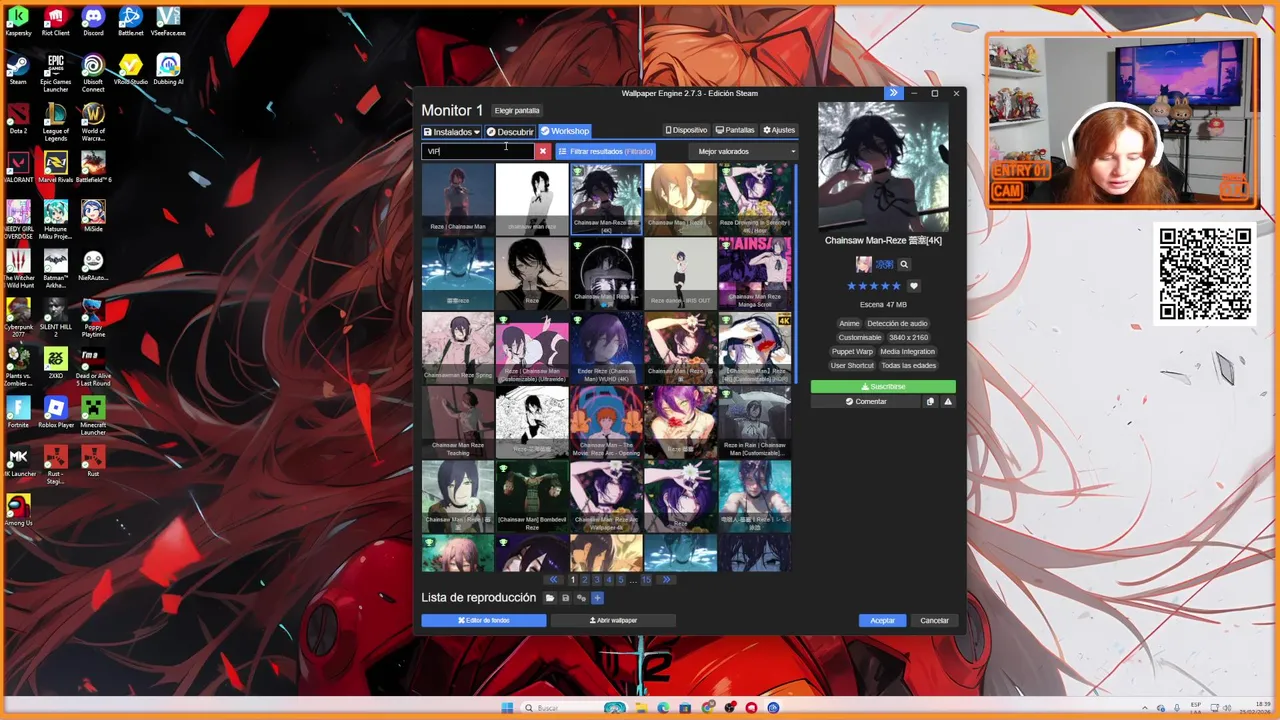The image size is (1280, 720).
Task: Clear the search with the red X
Action: coord(543,151)
